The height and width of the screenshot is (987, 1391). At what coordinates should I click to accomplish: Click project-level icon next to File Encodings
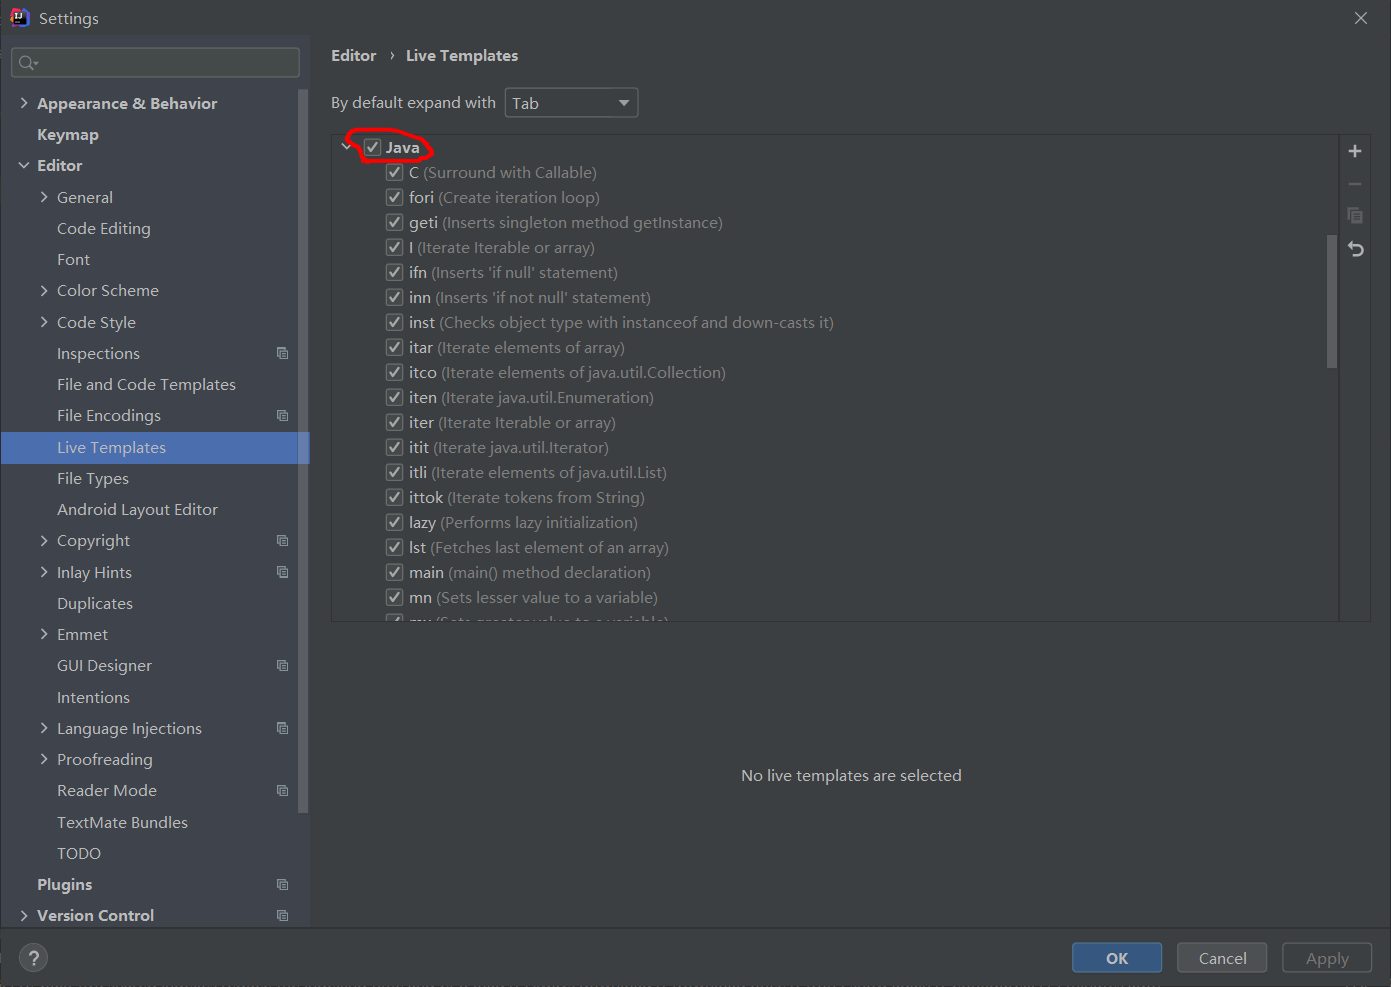[x=282, y=415]
